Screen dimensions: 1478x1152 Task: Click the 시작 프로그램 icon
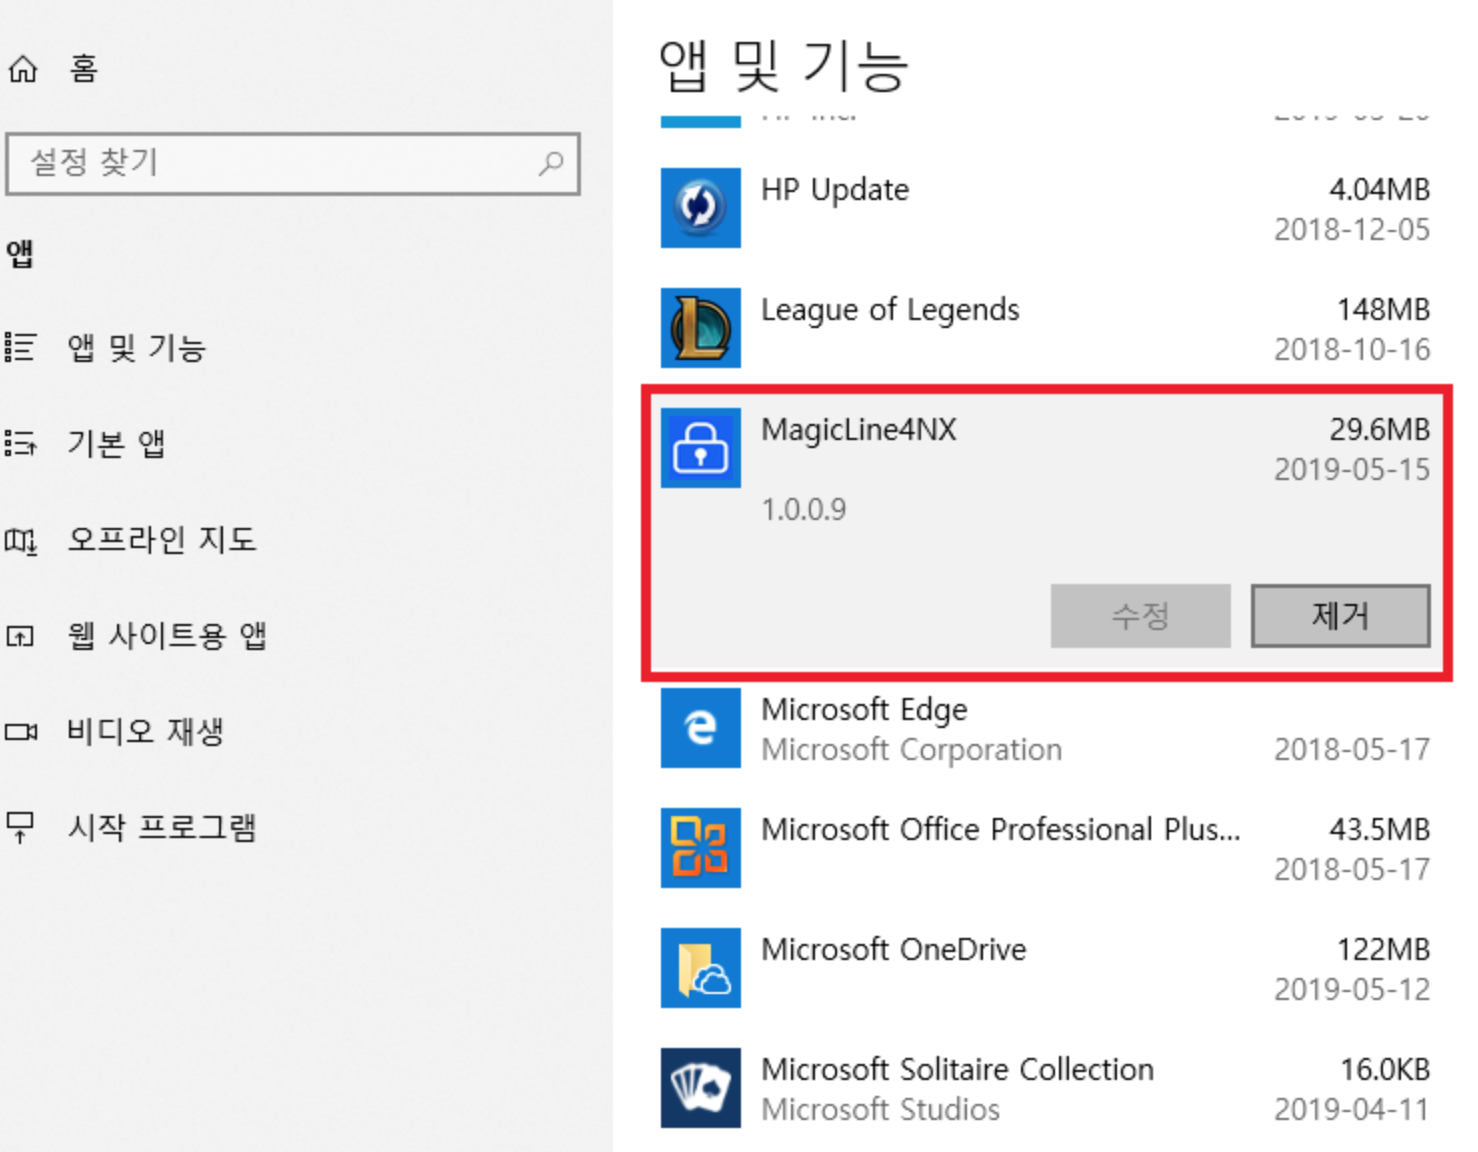coord(20,827)
